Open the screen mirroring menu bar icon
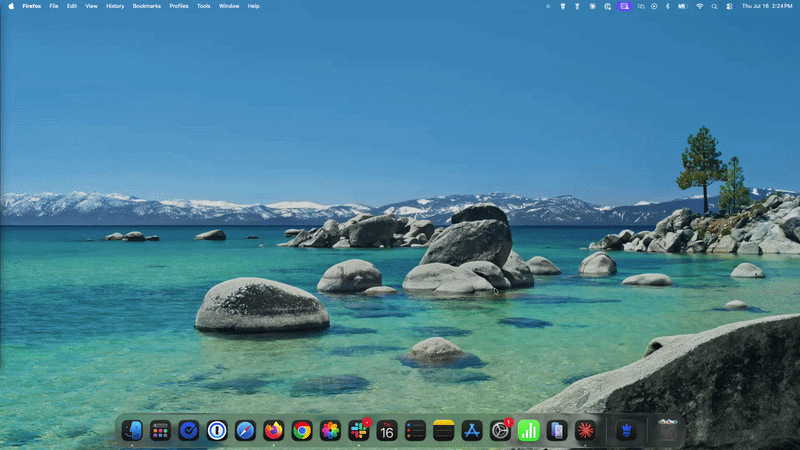Screen dimensions: 800x450 click(x=641, y=6)
